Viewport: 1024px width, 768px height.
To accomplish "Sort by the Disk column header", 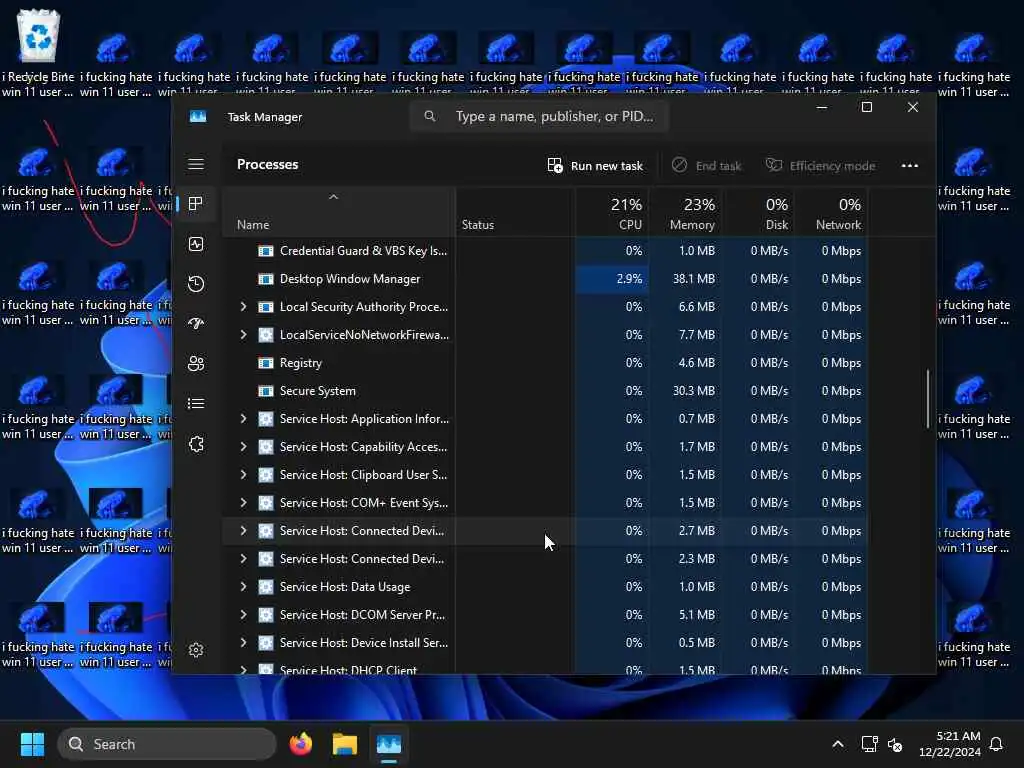I will 759,214.
